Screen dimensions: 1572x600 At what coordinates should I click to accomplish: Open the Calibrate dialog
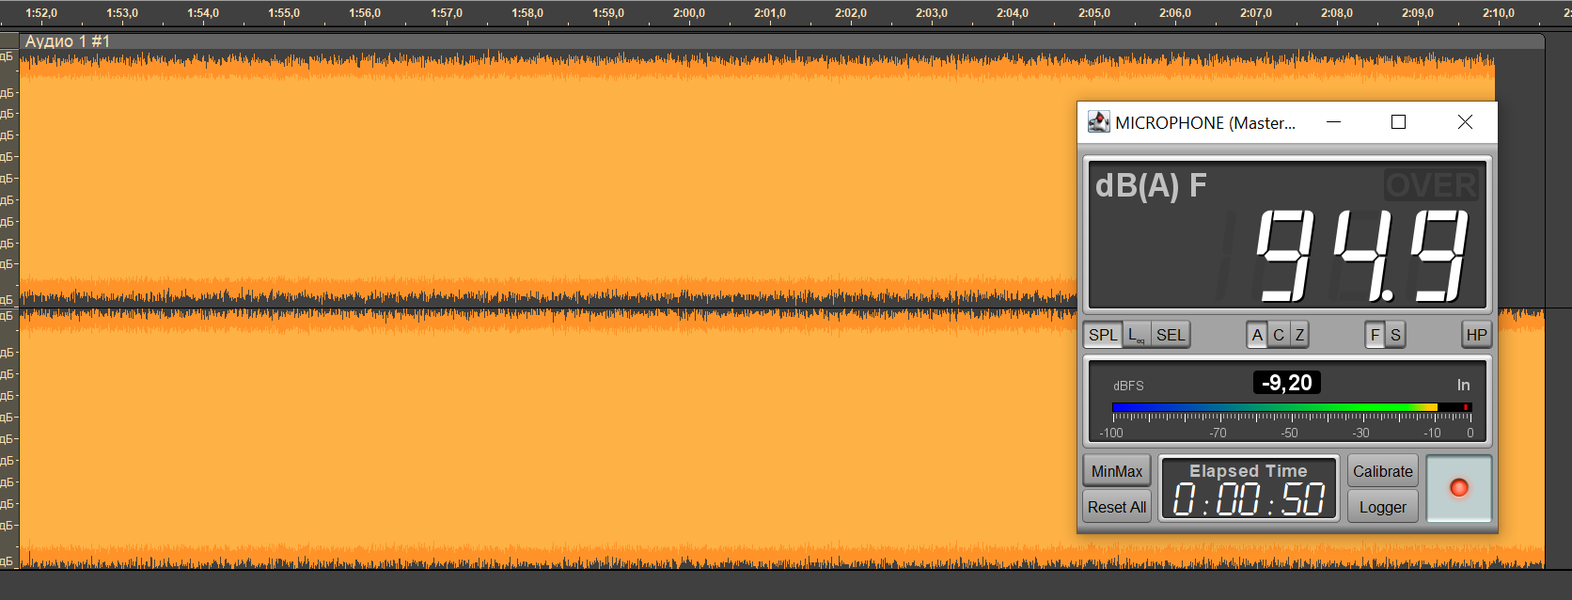[1383, 471]
